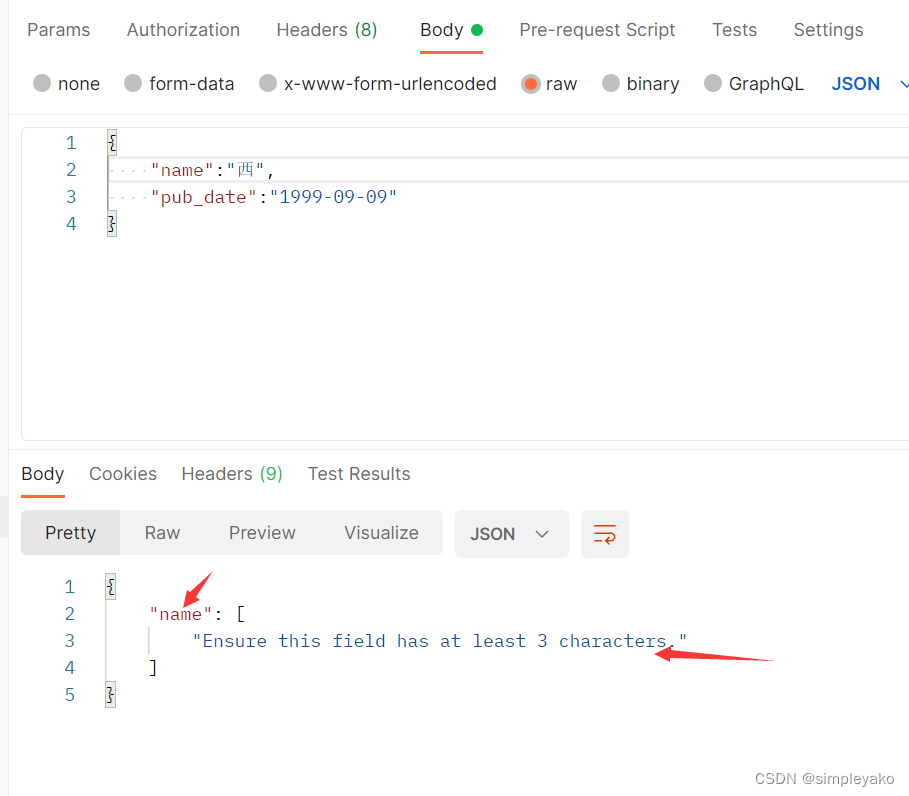Choose the binary radio option
Viewport: 909px width, 796px height.
[x=610, y=83]
